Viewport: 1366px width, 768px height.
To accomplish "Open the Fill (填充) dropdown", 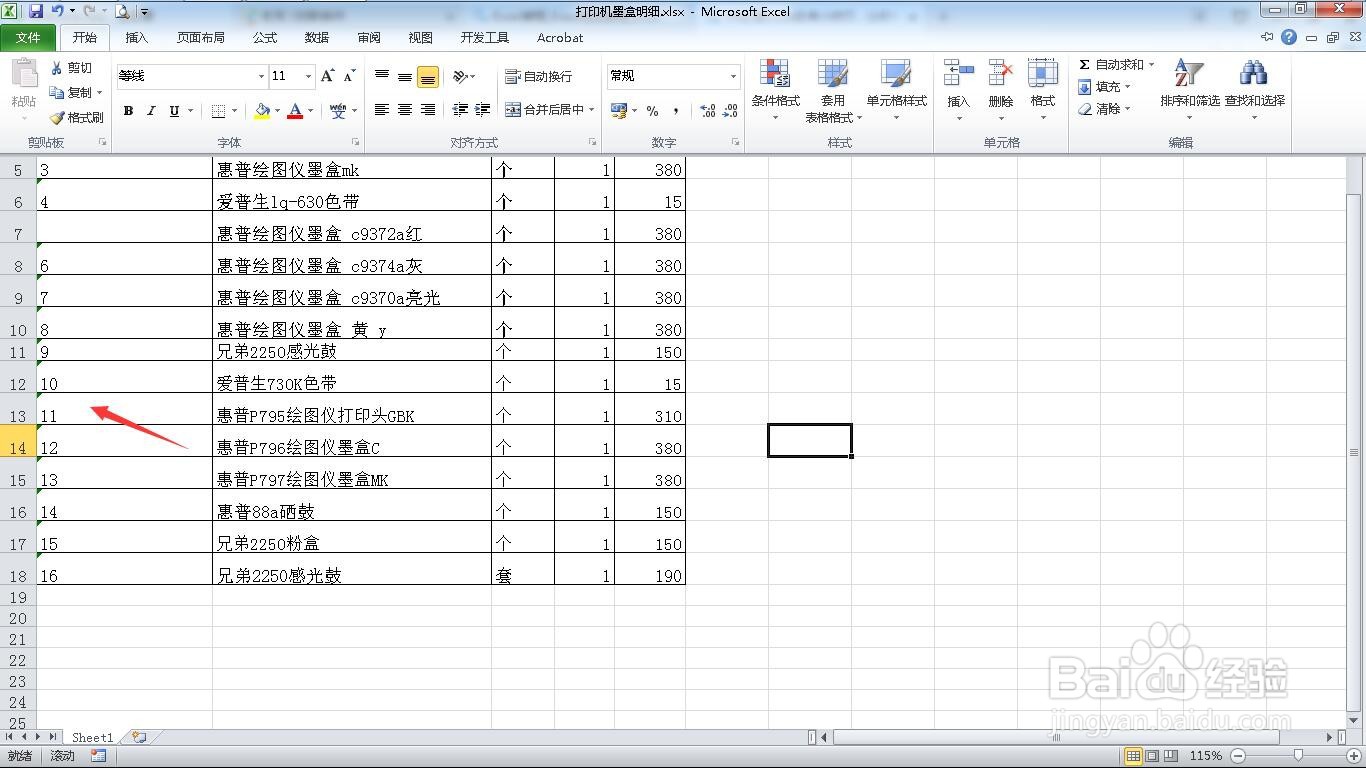I will click(x=1105, y=87).
